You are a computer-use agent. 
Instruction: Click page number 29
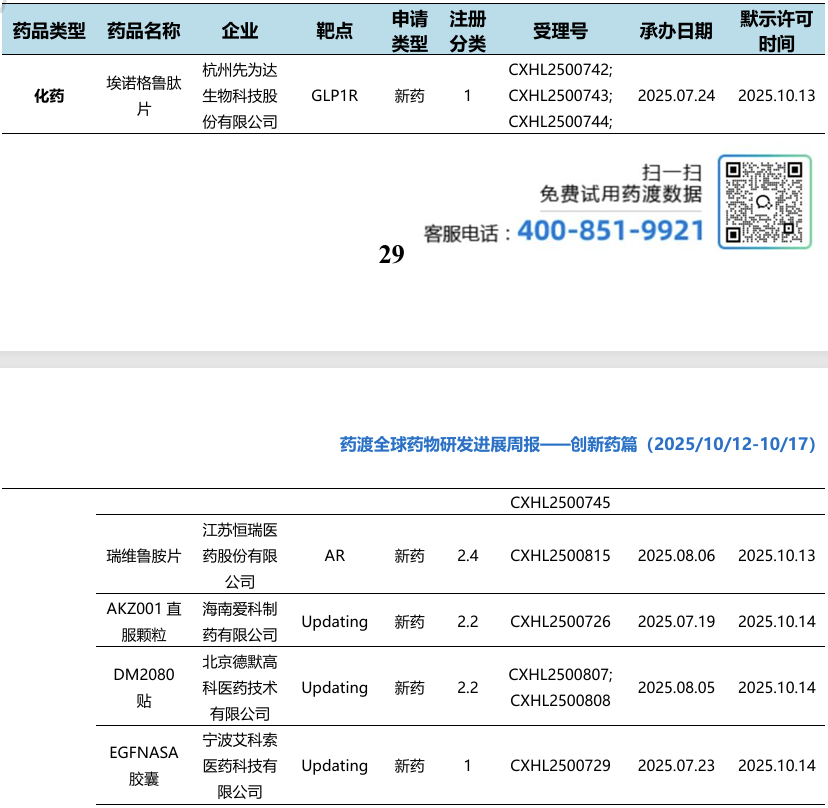(391, 255)
